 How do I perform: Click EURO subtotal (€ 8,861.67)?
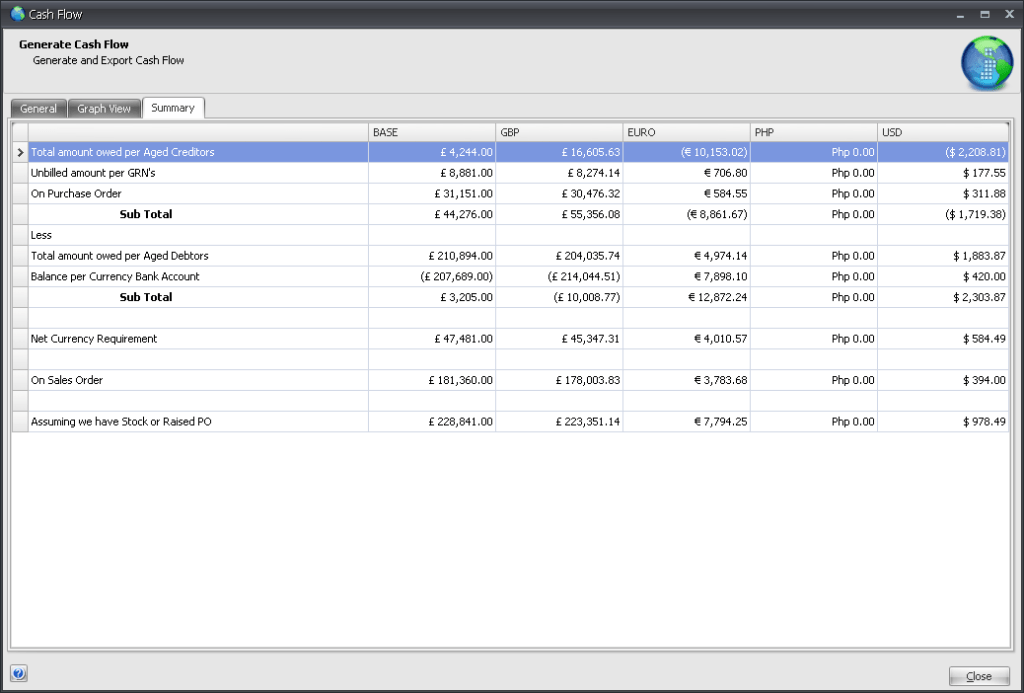click(686, 214)
